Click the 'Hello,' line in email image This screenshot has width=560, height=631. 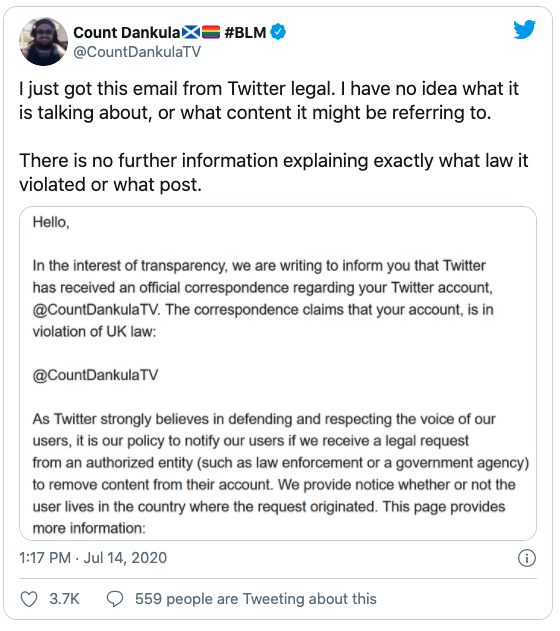pos(51,222)
